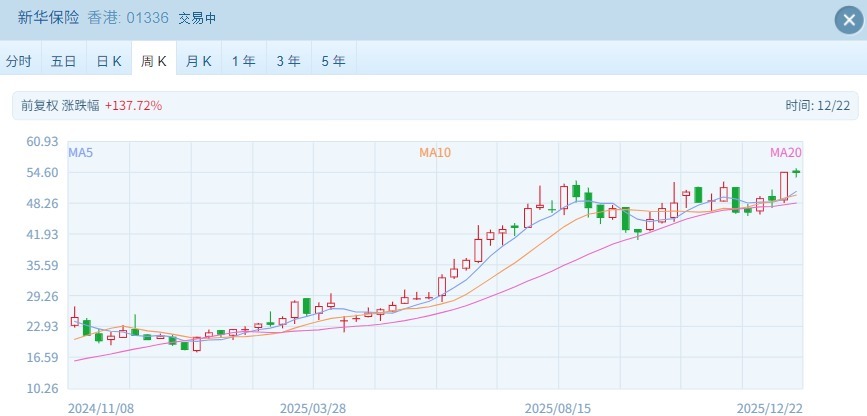The image size is (867, 416).
Task: Switch to the 月K tab
Action: click(199, 60)
